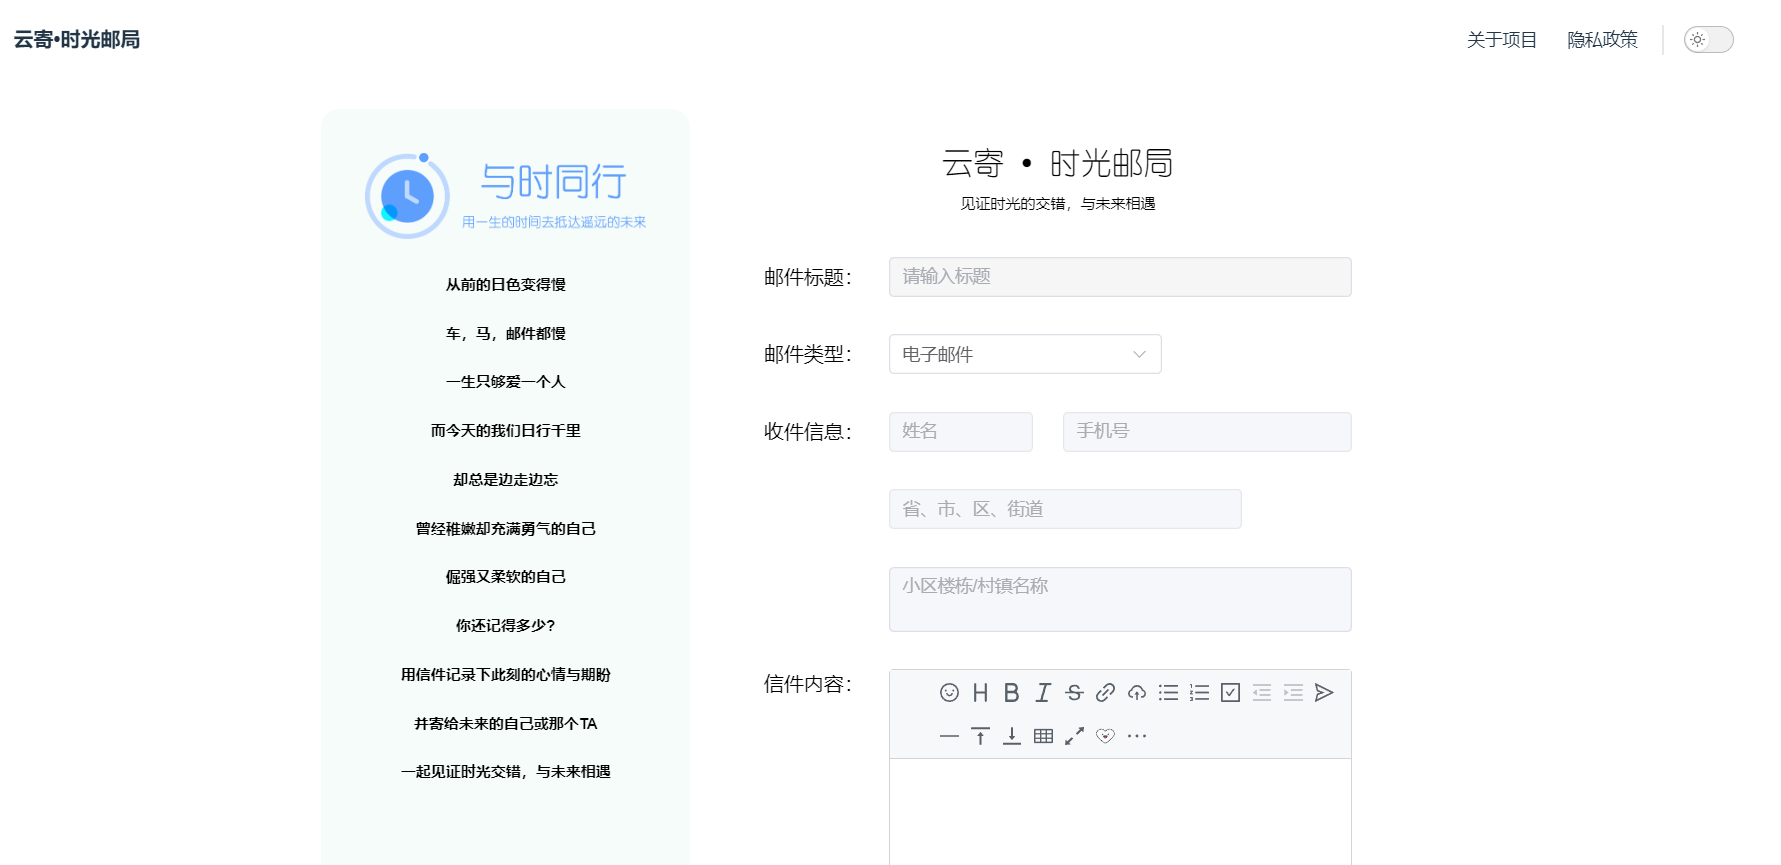This screenshot has width=1781, height=865.
Task: Toggle italic formatting in letter editor
Action: (x=1043, y=692)
